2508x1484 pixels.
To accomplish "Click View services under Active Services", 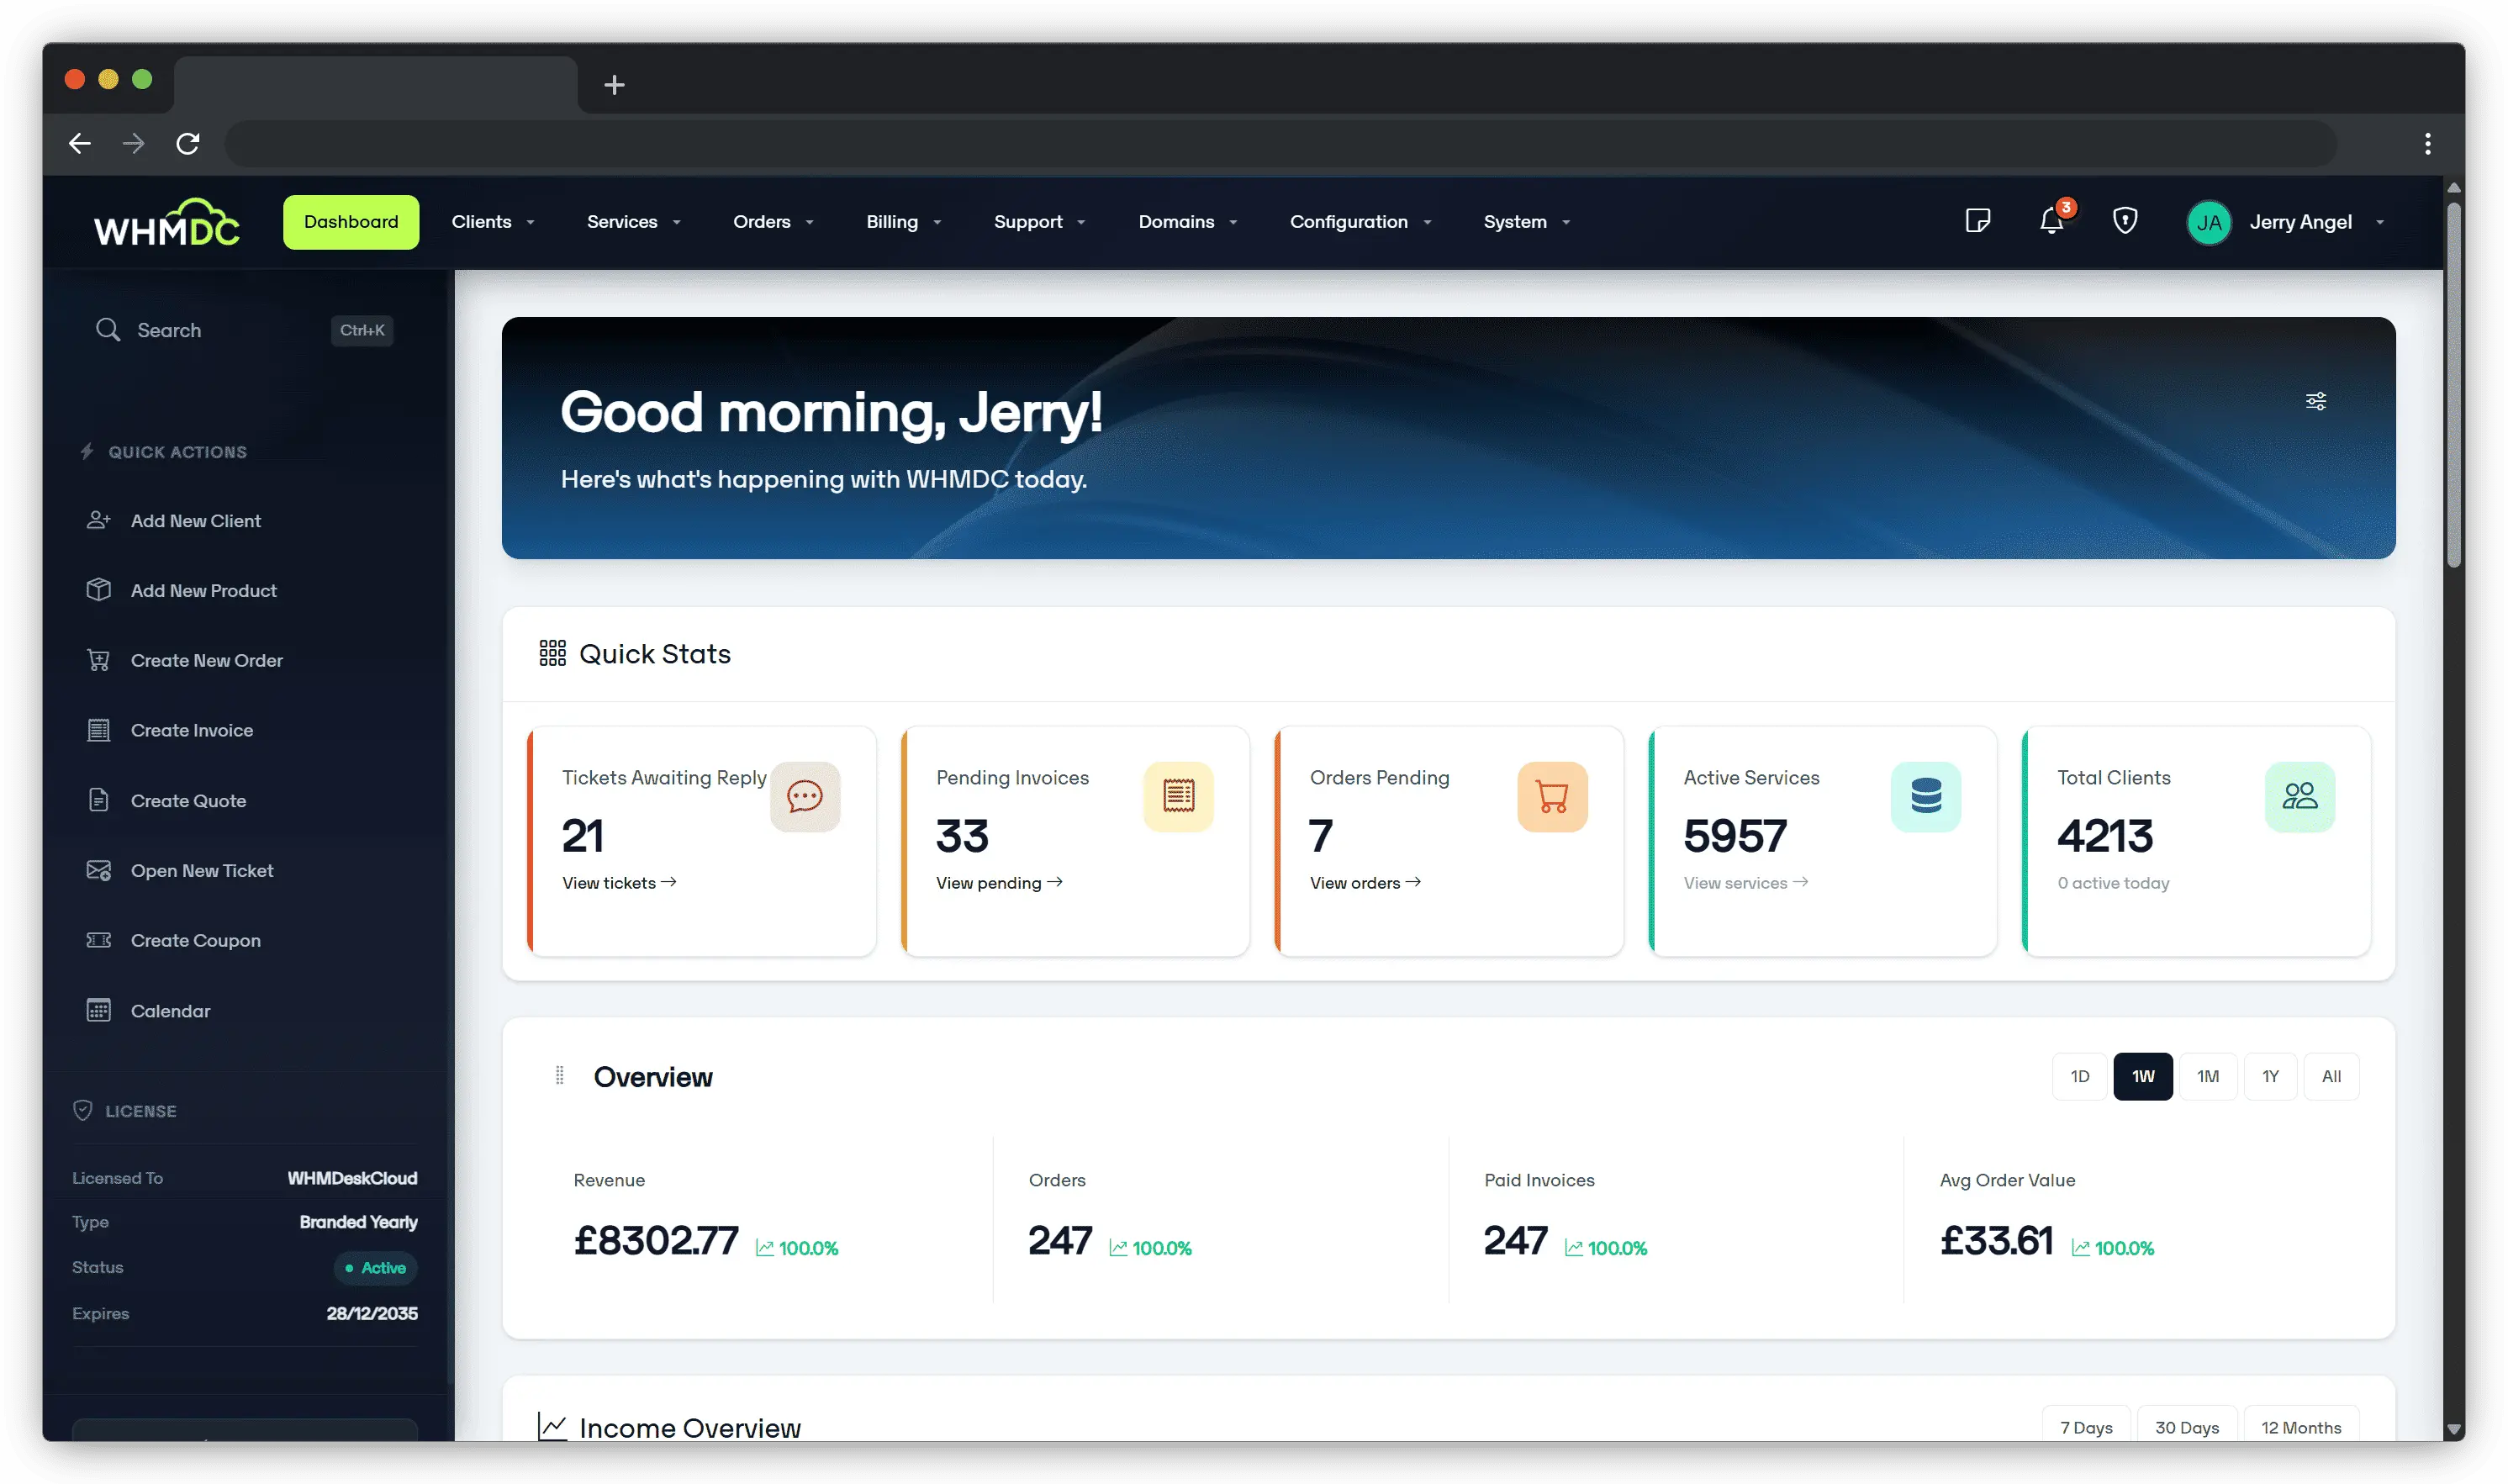I will pos(1745,883).
